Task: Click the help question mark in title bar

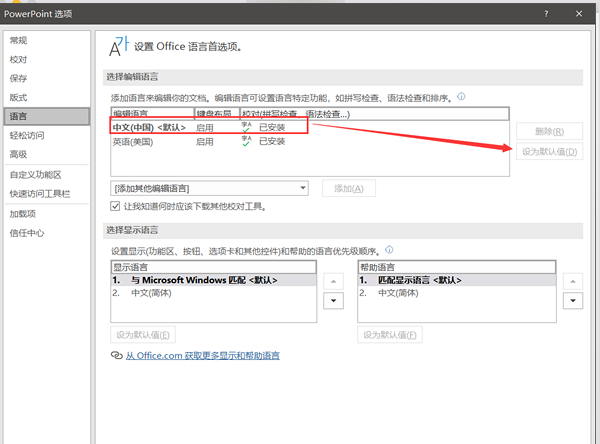Action: (x=546, y=14)
